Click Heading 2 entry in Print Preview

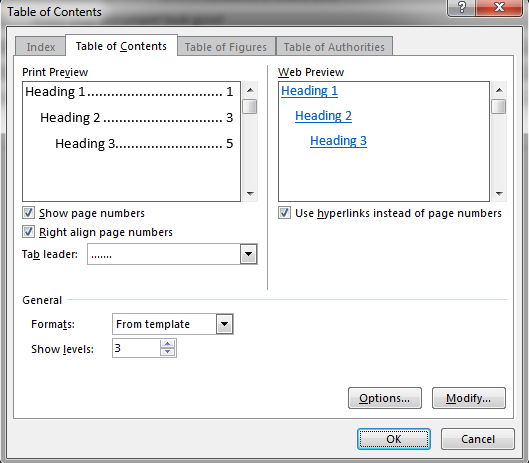pyautogui.click(x=137, y=117)
